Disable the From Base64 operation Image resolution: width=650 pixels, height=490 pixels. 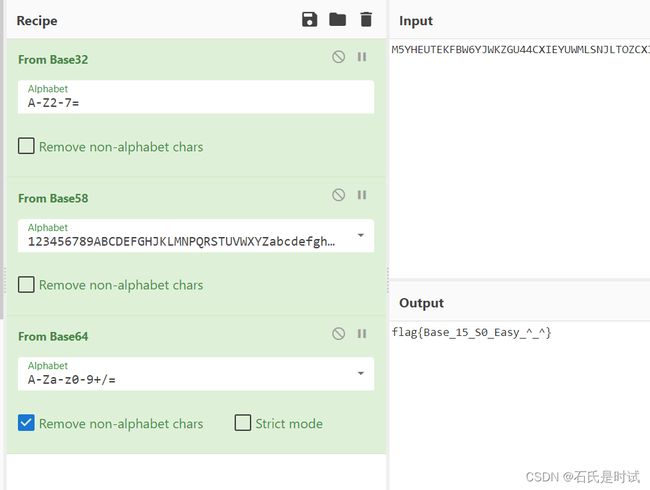click(x=338, y=333)
